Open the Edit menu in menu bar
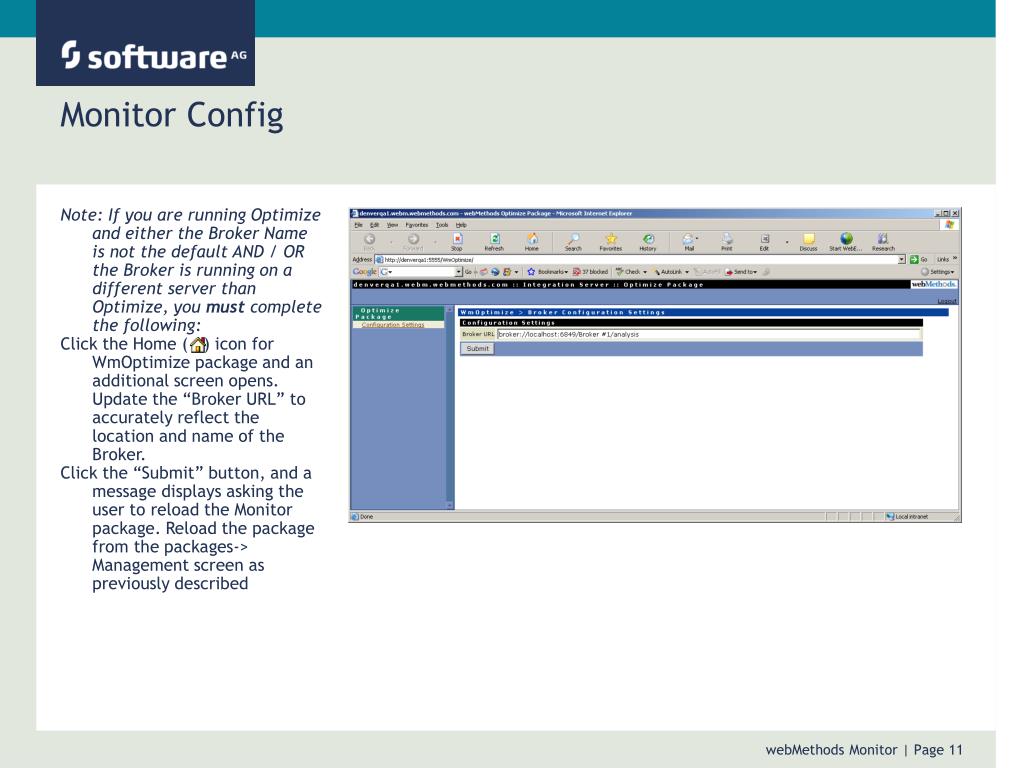1024x768 pixels. [x=374, y=225]
